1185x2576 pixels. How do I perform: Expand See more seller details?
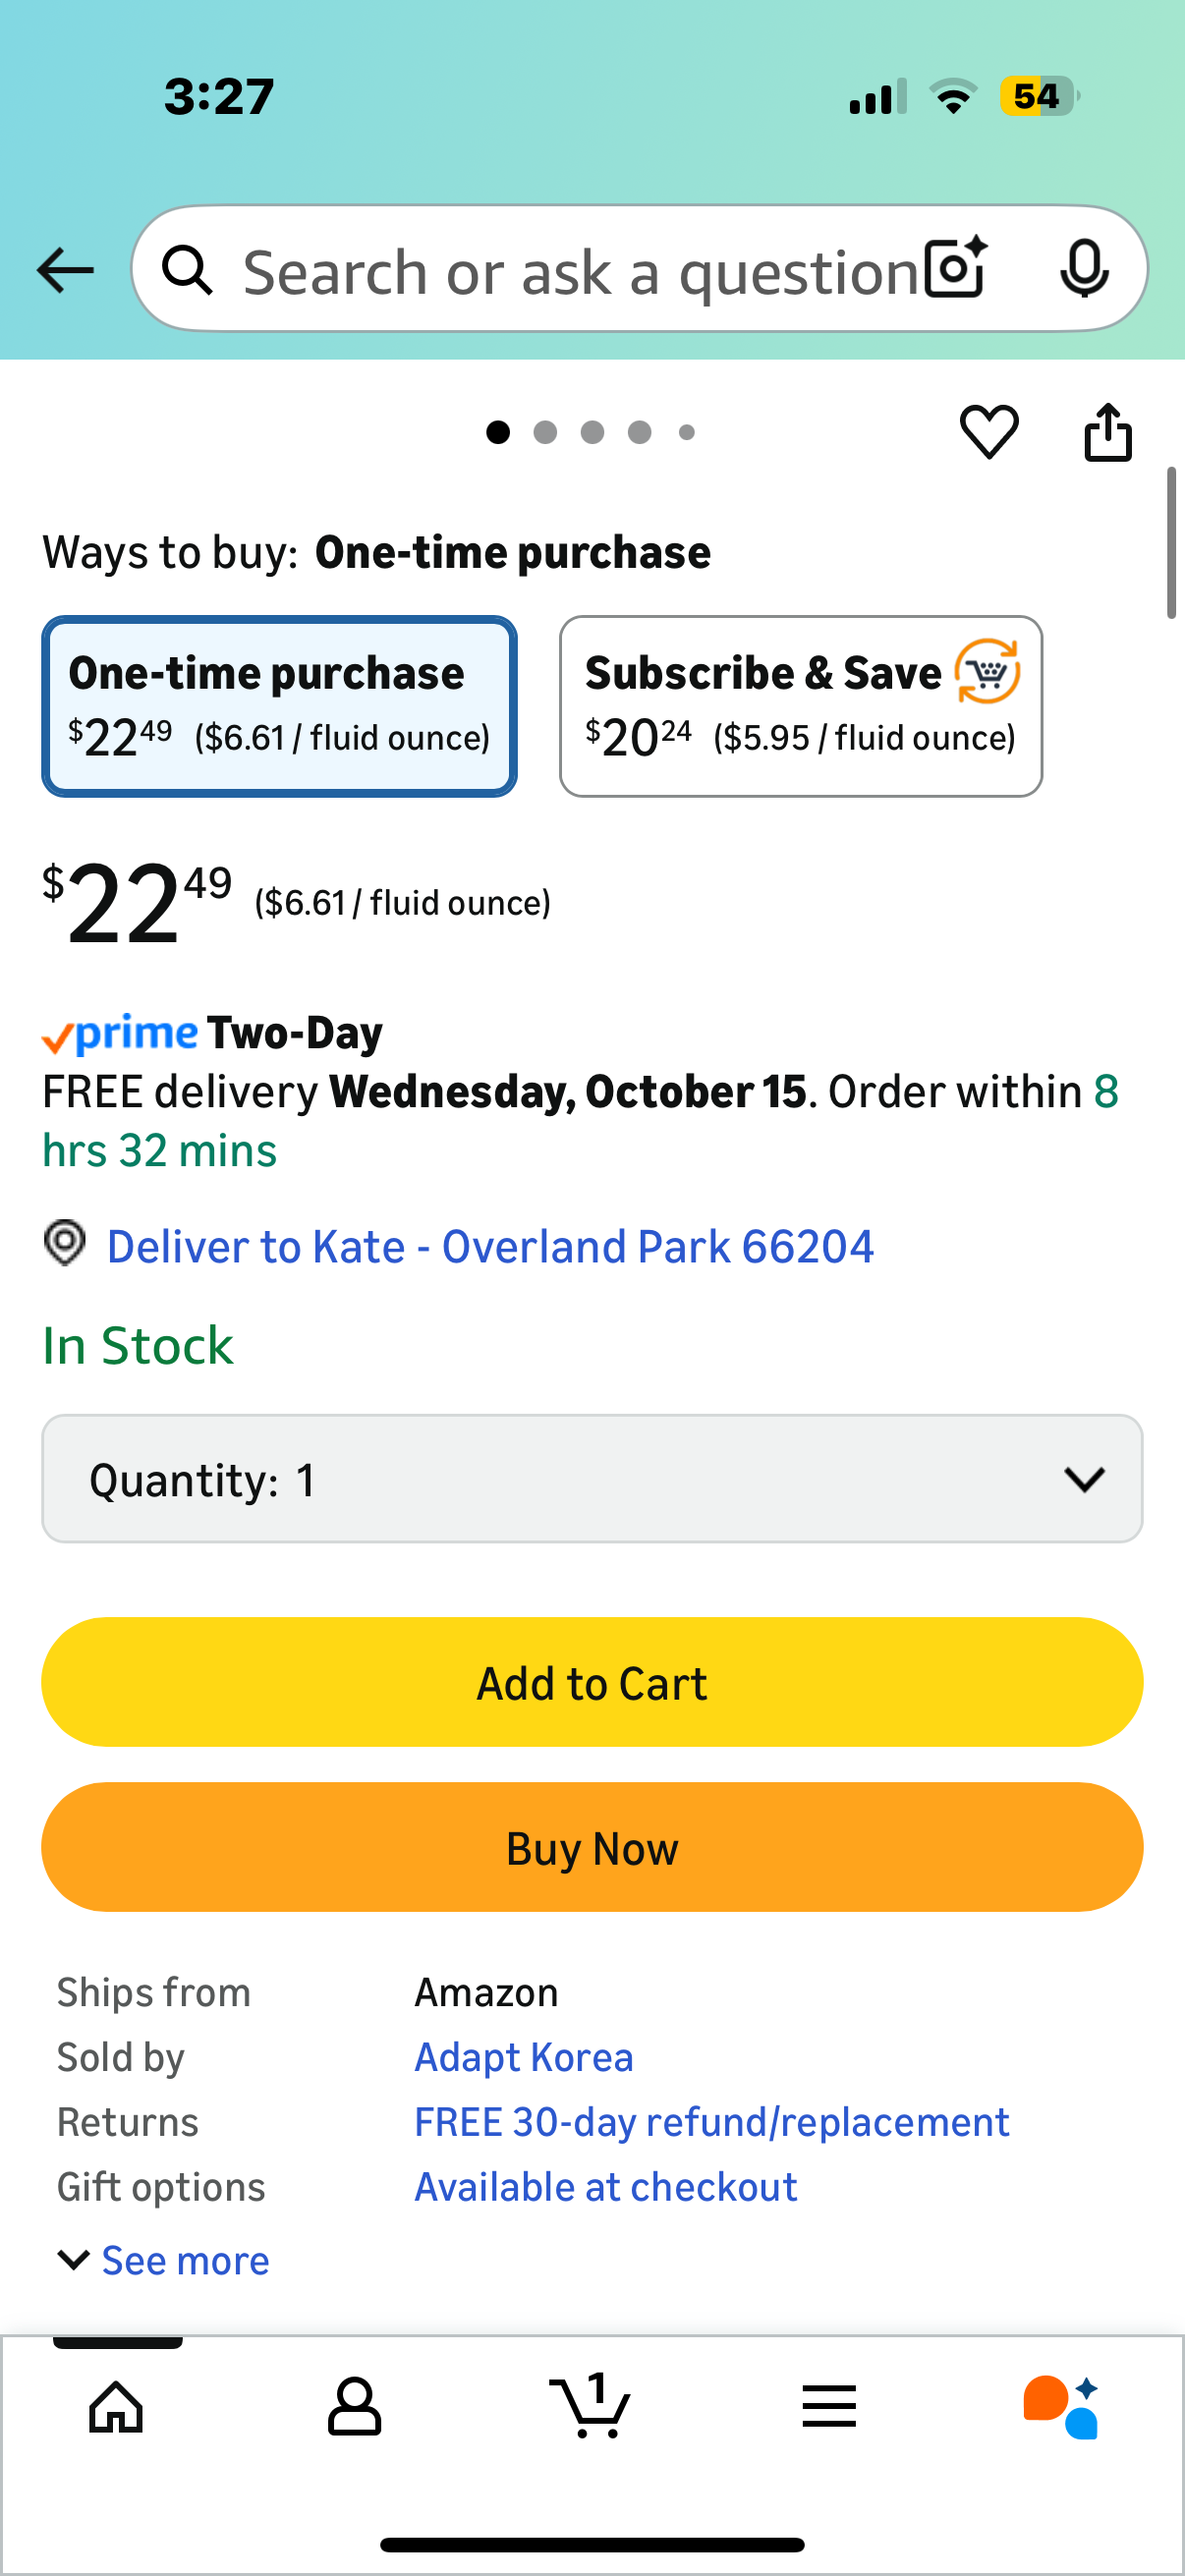tap(165, 2260)
